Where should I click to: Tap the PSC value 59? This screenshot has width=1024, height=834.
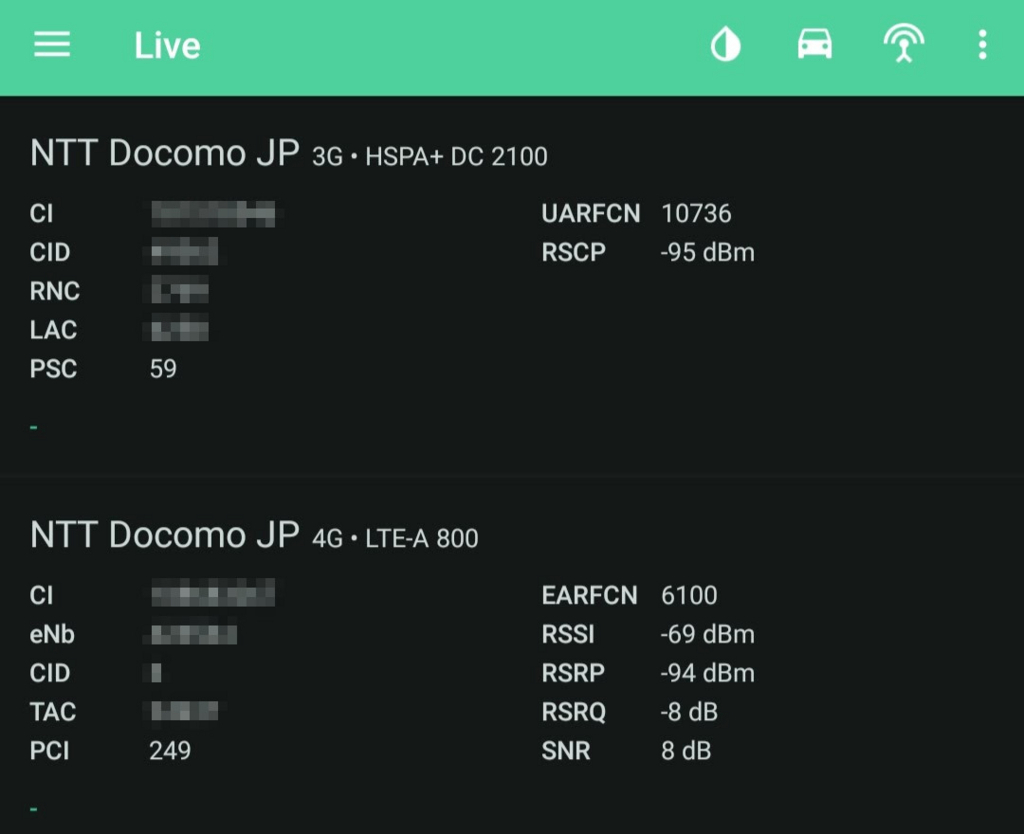click(x=163, y=368)
